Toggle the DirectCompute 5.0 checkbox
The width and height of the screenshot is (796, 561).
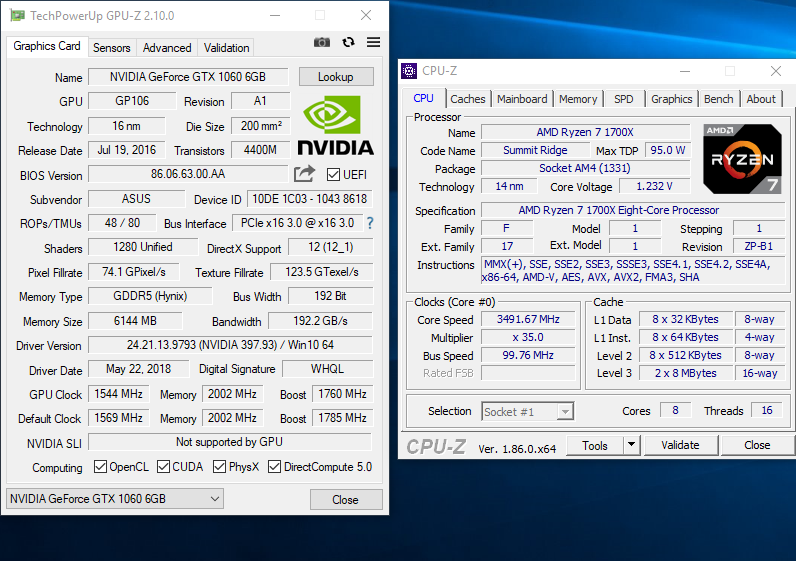(274, 467)
